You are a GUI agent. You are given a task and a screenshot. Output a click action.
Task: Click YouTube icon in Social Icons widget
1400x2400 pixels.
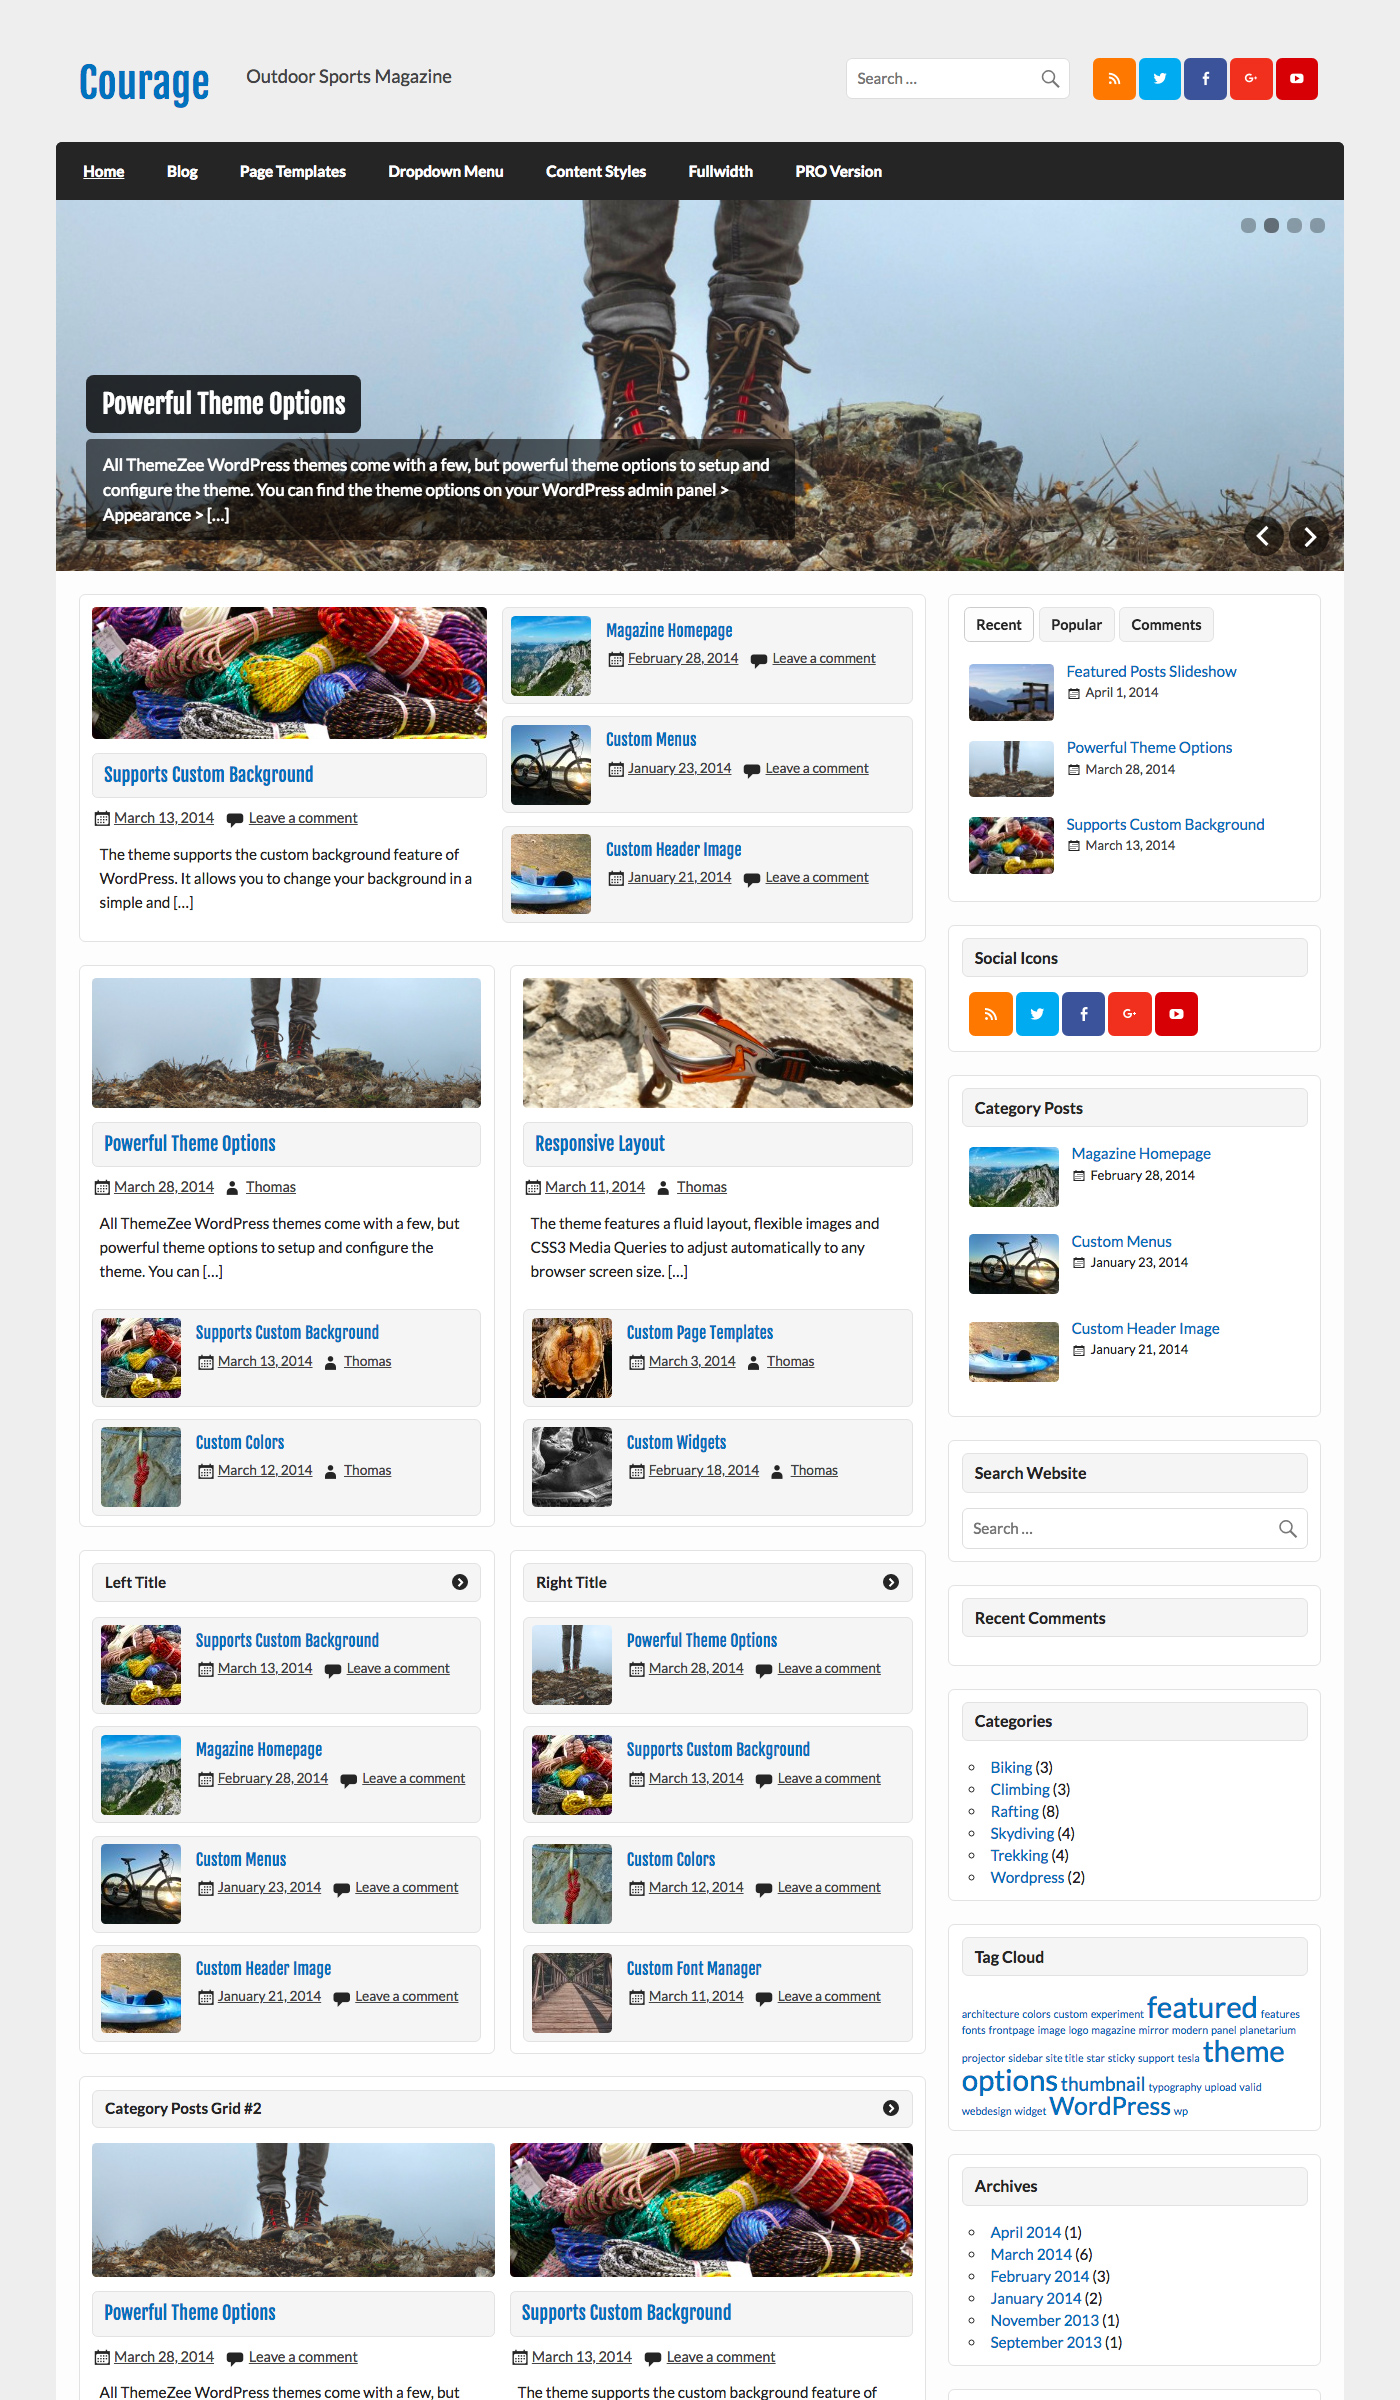pos(1176,1014)
